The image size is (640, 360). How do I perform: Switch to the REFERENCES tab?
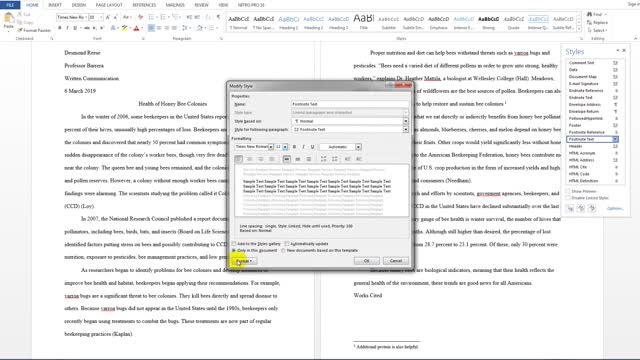point(144,5)
